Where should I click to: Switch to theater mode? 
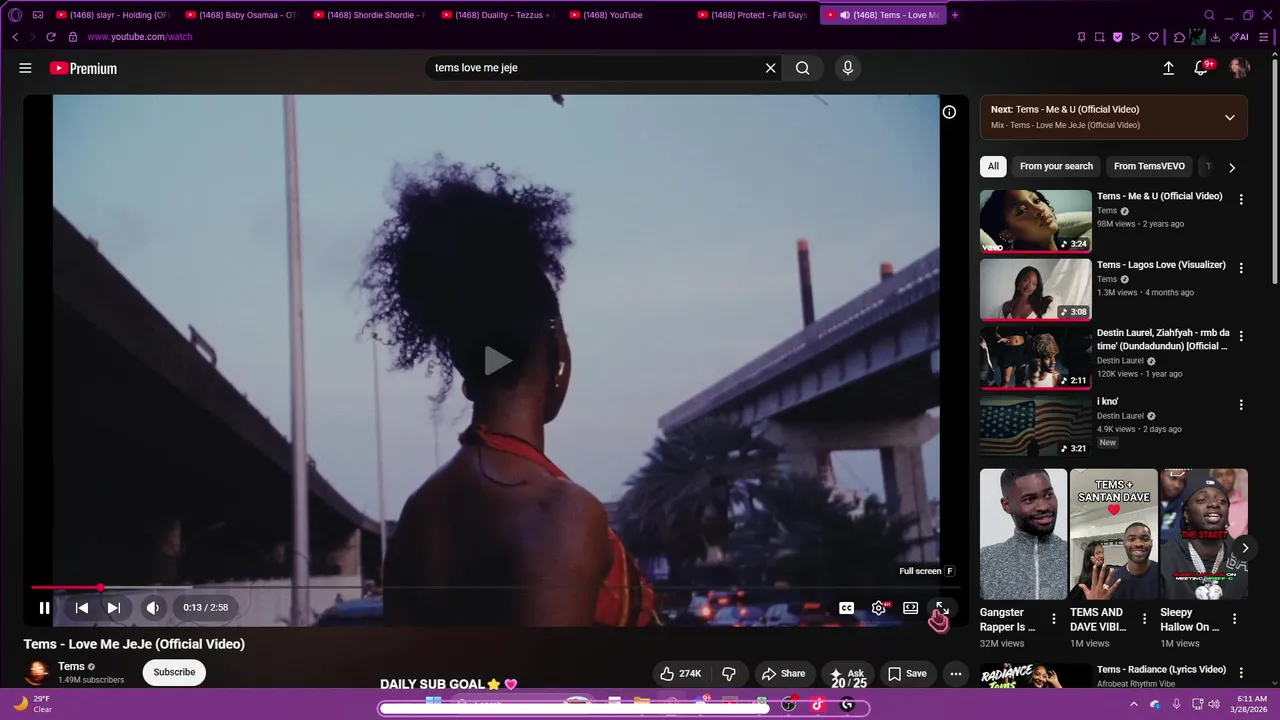[x=910, y=608]
